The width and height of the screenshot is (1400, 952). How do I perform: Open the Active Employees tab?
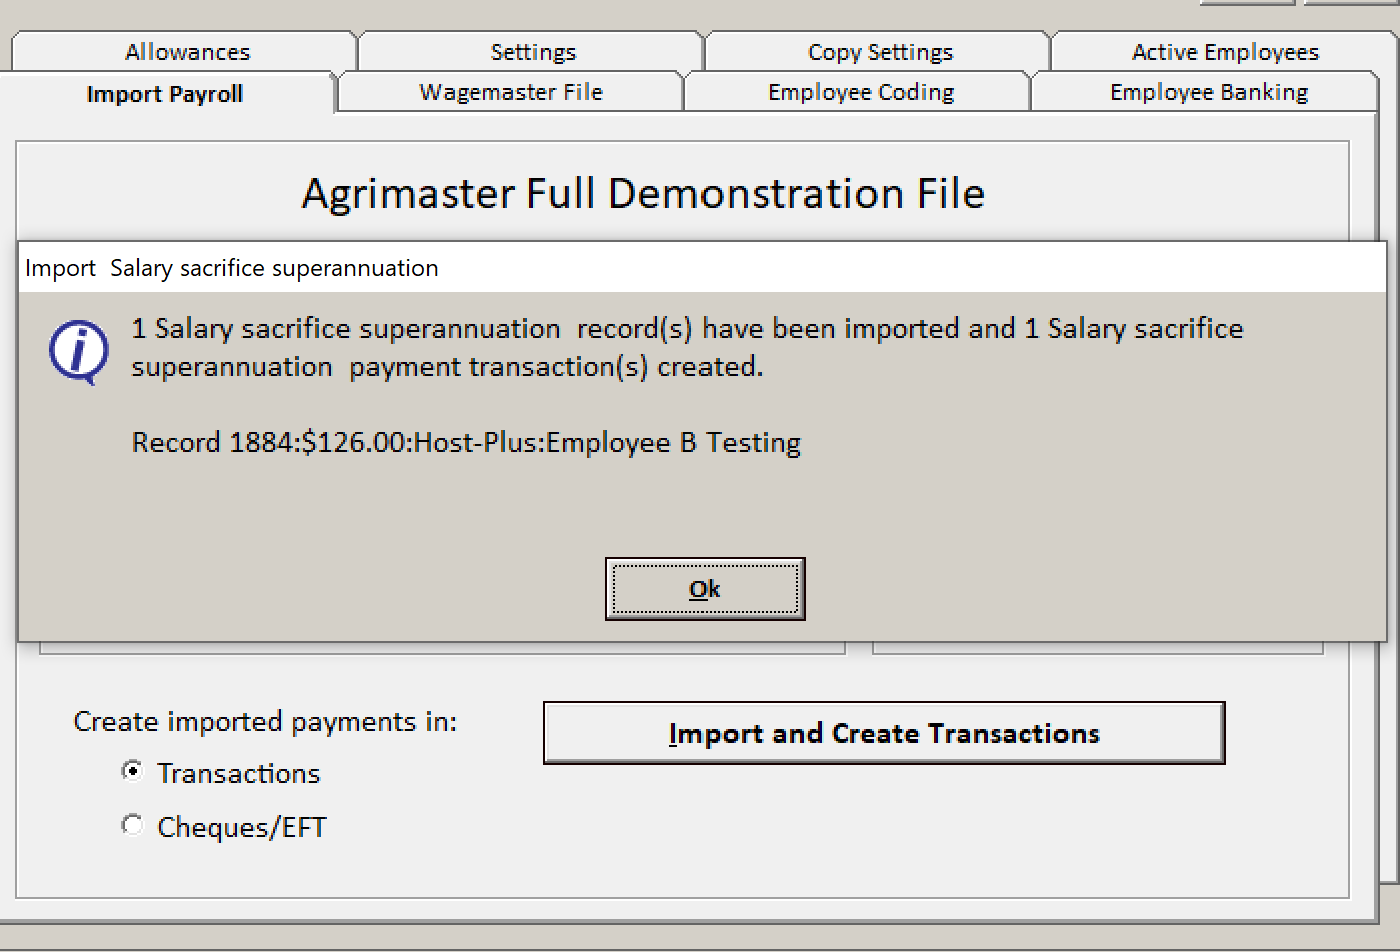(1224, 52)
